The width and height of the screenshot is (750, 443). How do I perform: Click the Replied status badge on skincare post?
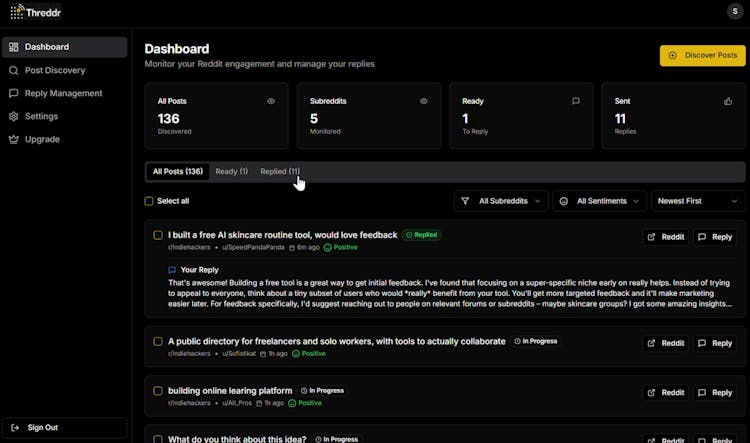click(x=422, y=235)
